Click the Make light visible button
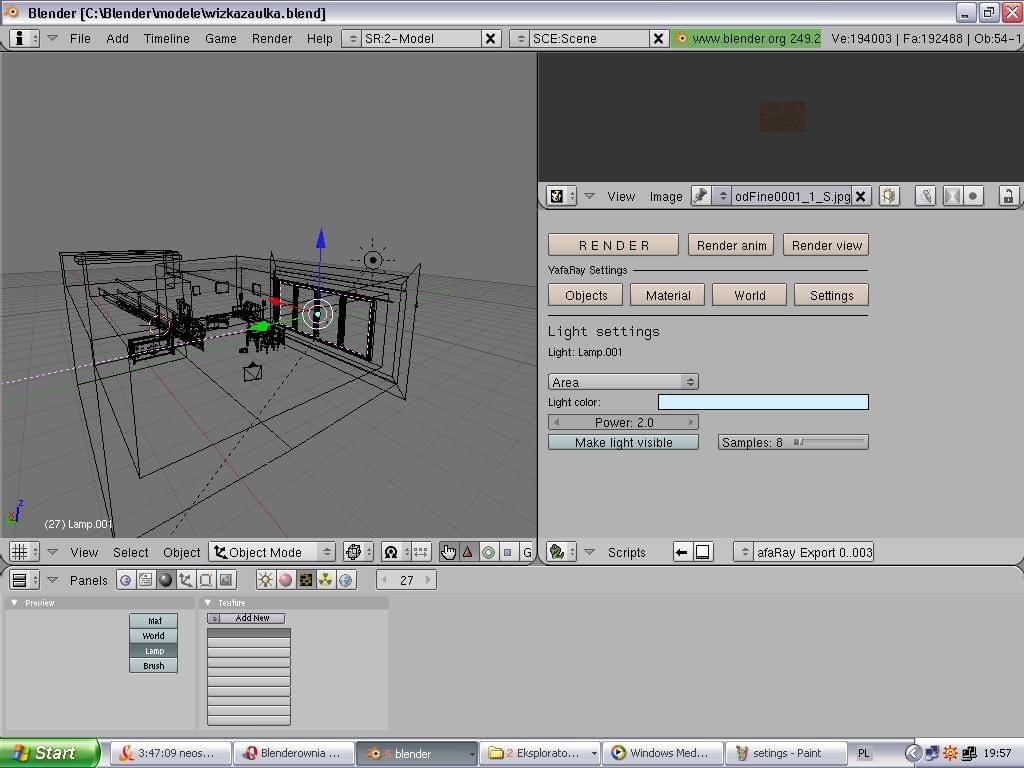This screenshot has height=768, width=1024. coord(623,442)
